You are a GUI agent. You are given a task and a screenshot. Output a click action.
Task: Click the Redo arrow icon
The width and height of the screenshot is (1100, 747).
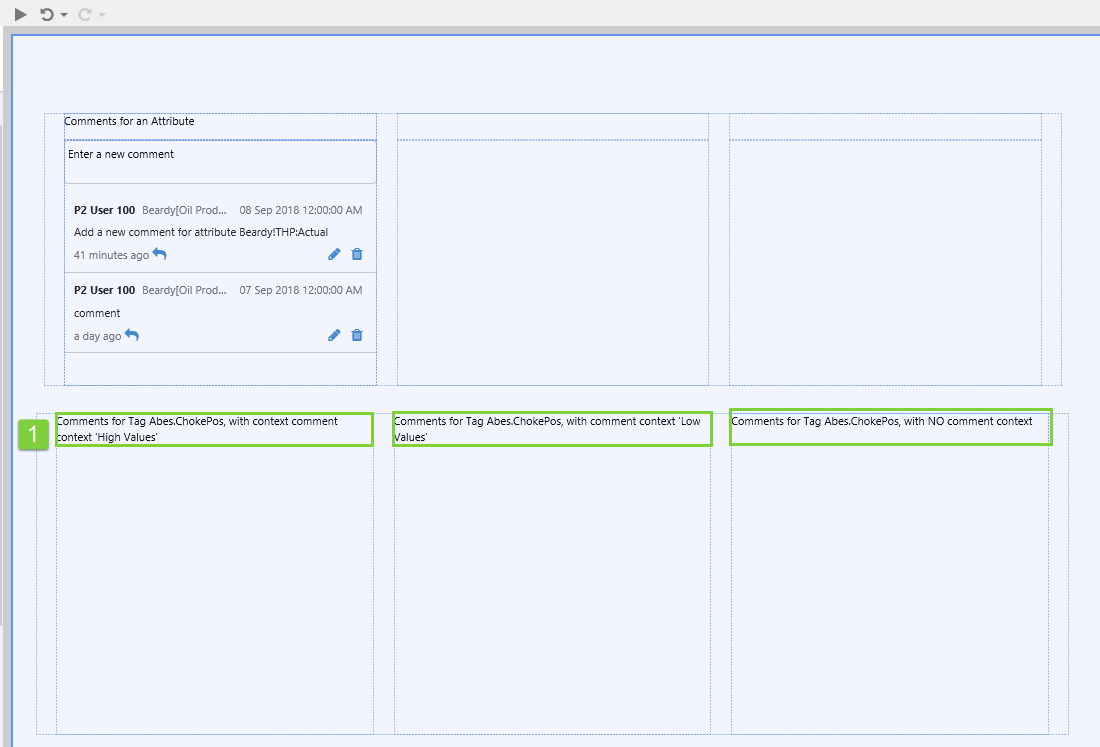coord(85,14)
